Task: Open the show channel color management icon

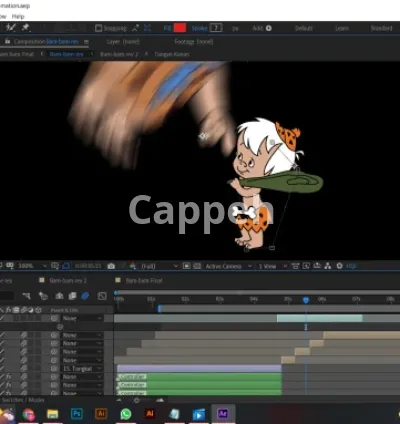Action: pos(133,266)
